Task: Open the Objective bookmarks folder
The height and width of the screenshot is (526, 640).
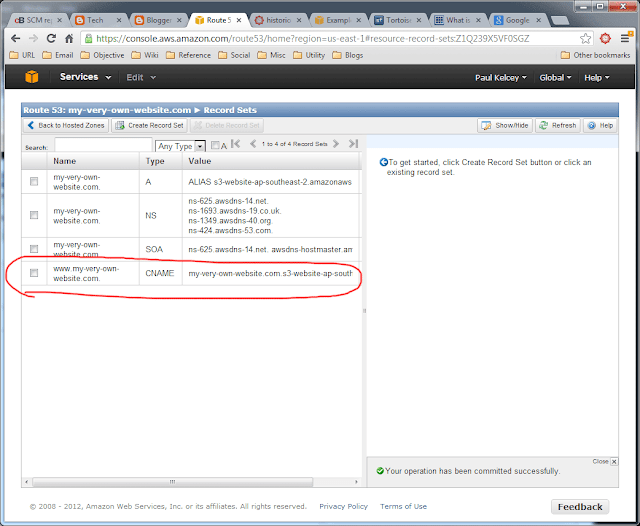Action: [x=102, y=55]
